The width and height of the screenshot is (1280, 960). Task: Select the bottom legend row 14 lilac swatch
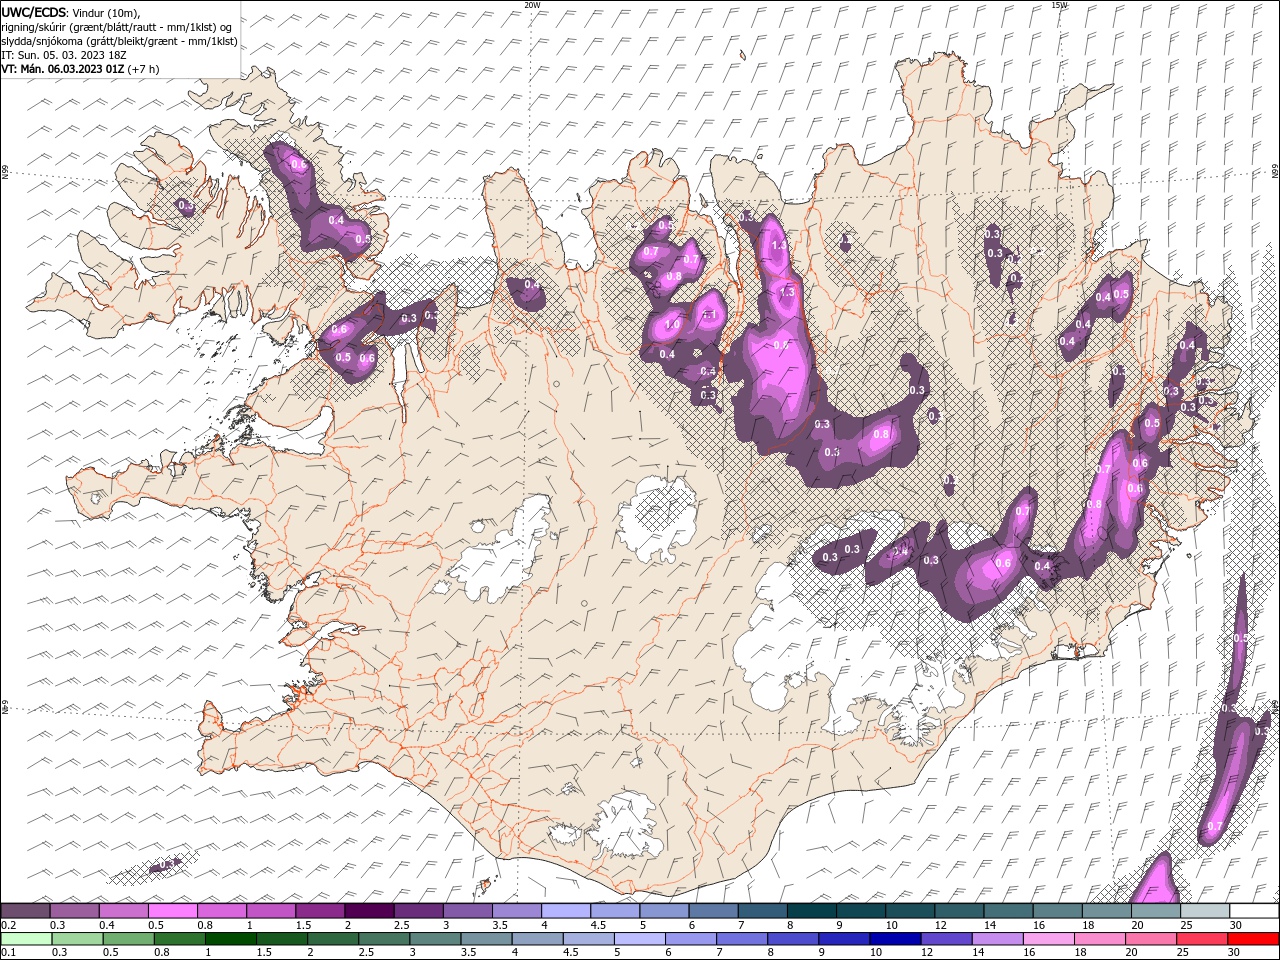coord(998,939)
